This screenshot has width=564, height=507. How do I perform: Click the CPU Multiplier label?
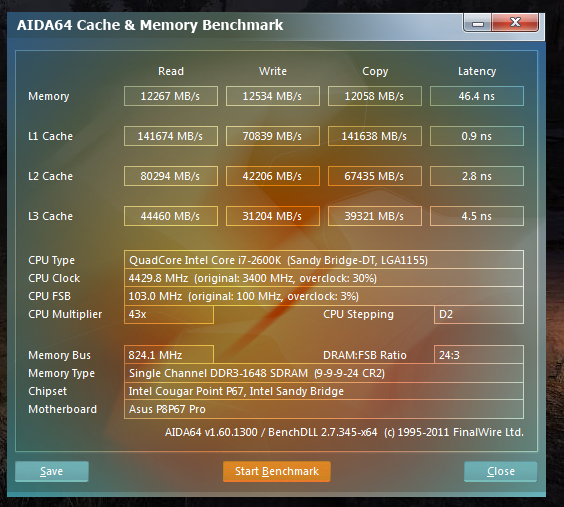point(65,314)
